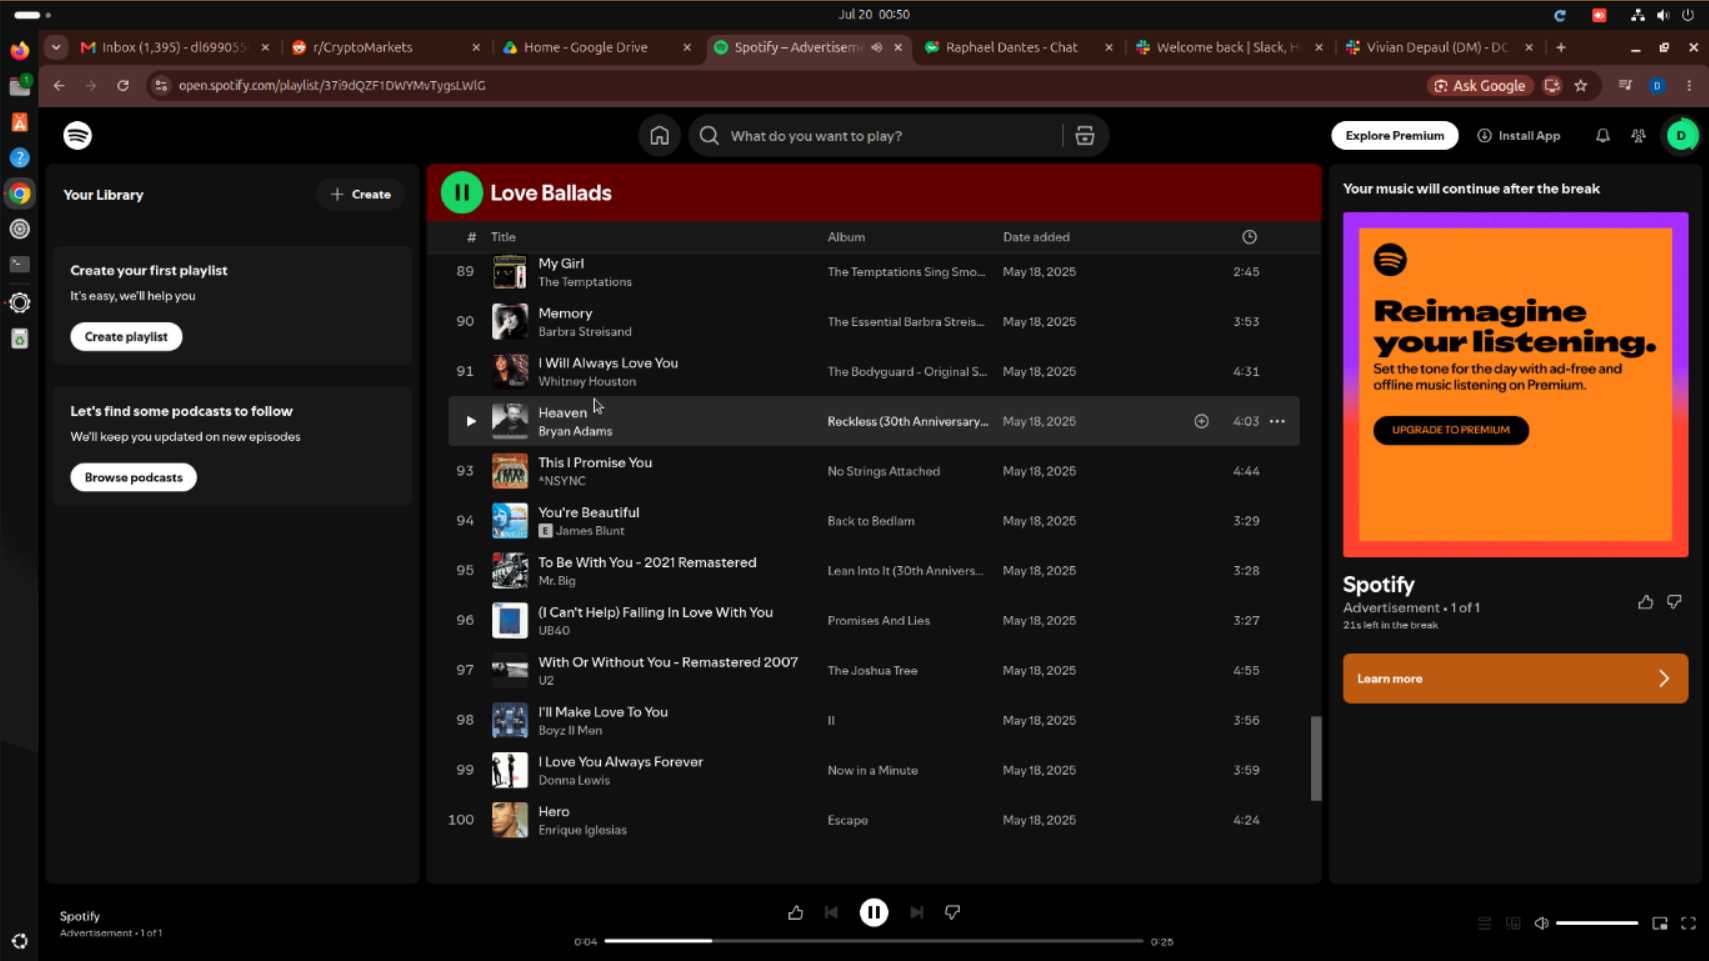
Task: Open the Browse icon beside the search box
Action: [x=1085, y=136]
